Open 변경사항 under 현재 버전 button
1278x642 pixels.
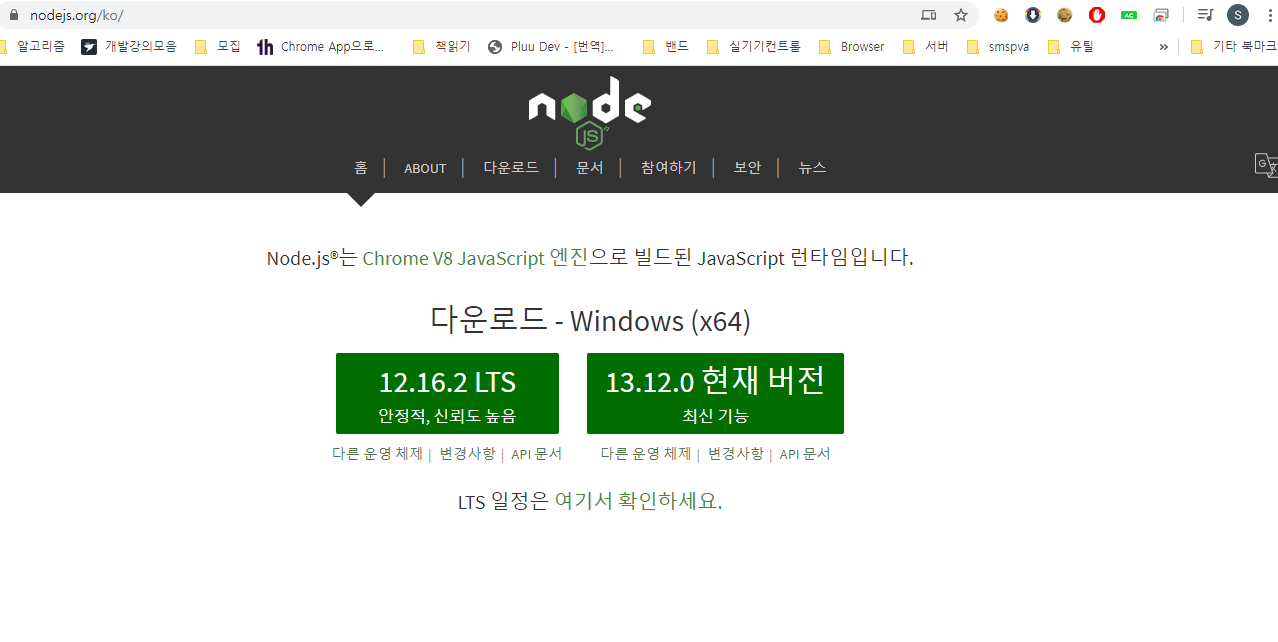click(x=736, y=453)
